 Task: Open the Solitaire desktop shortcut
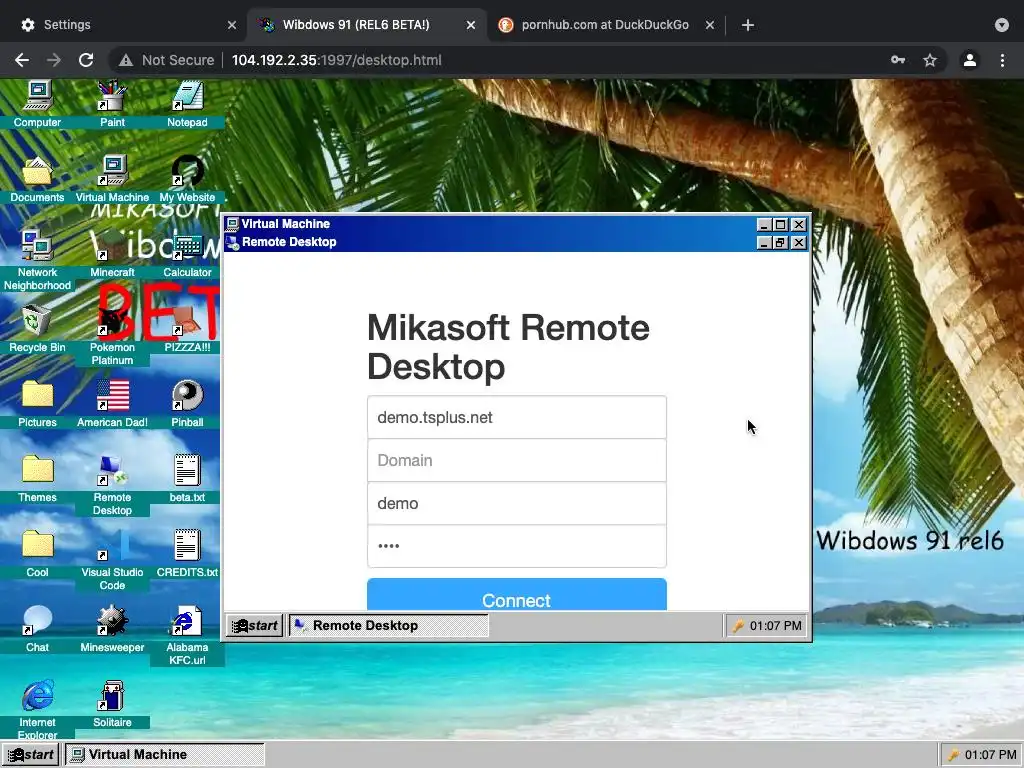click(x=112, y=705)
